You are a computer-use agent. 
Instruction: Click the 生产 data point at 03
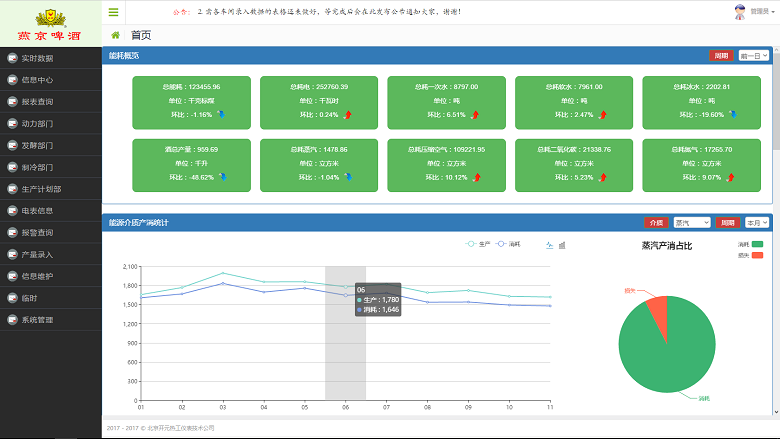tap(223, 273)
